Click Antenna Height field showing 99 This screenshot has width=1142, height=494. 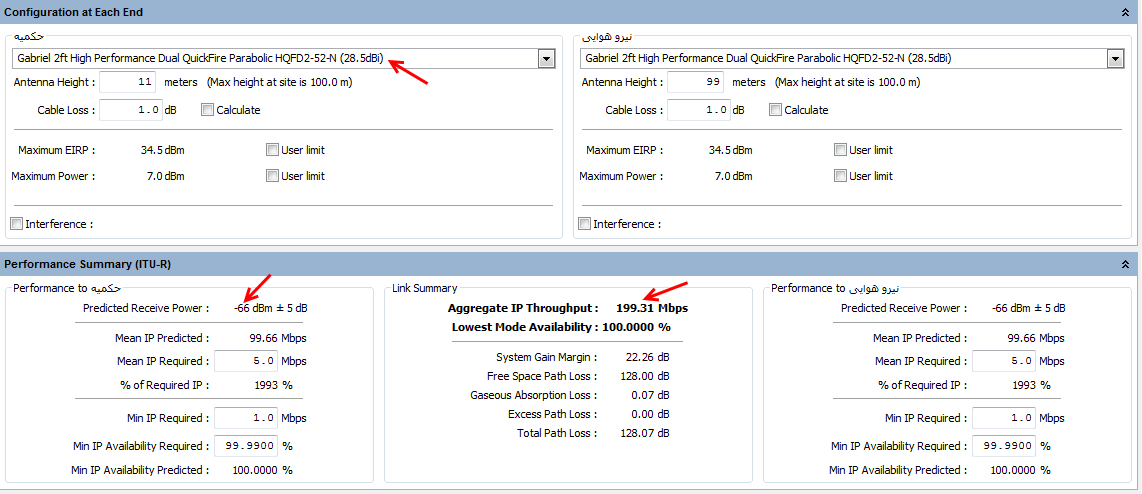click(696, 82)
